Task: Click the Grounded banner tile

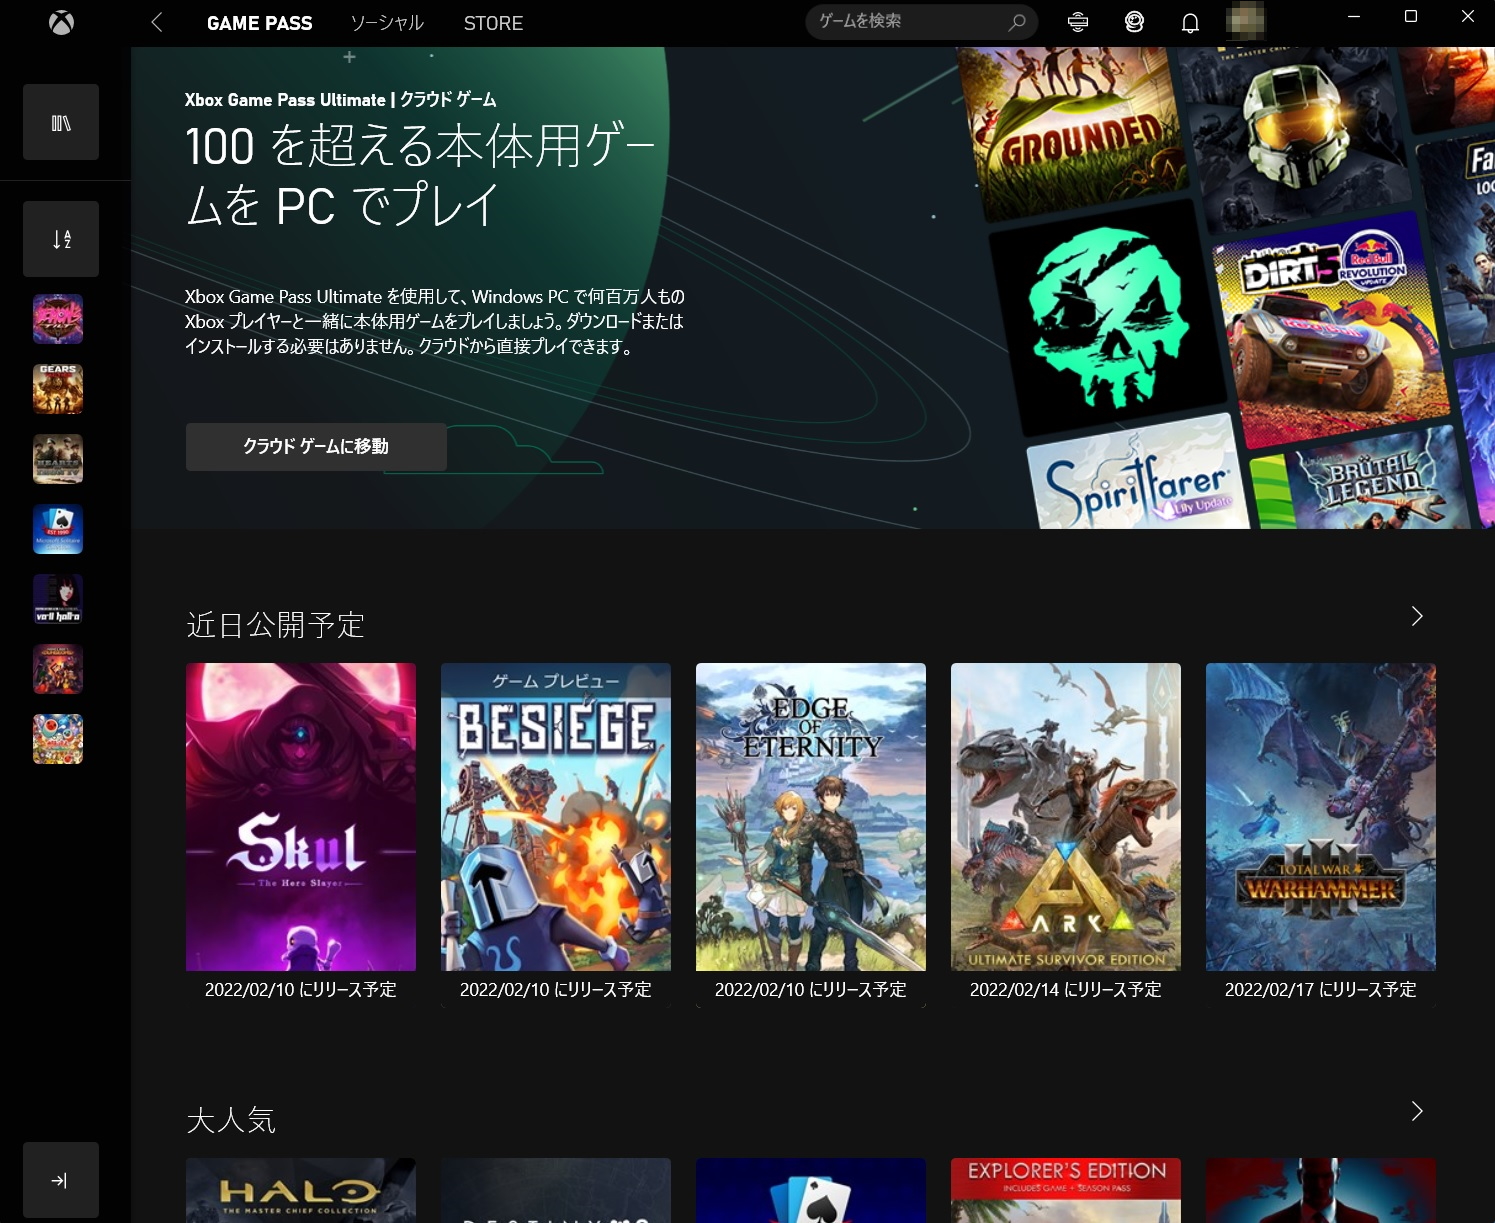Action: (1075, 130)
